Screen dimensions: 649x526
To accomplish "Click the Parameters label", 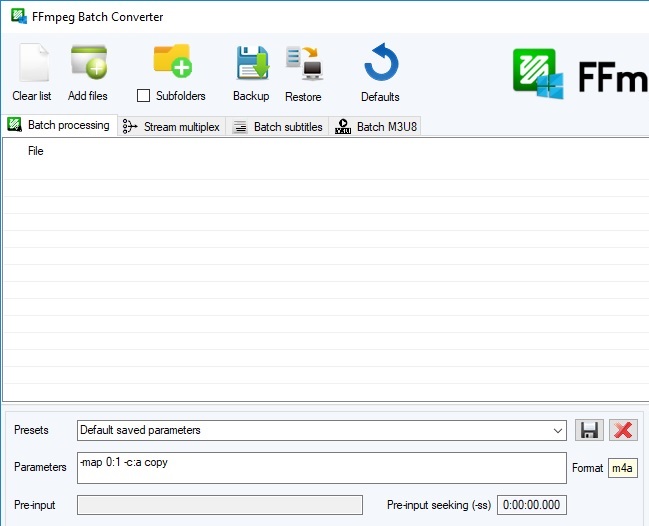I will tap(40, 467).
